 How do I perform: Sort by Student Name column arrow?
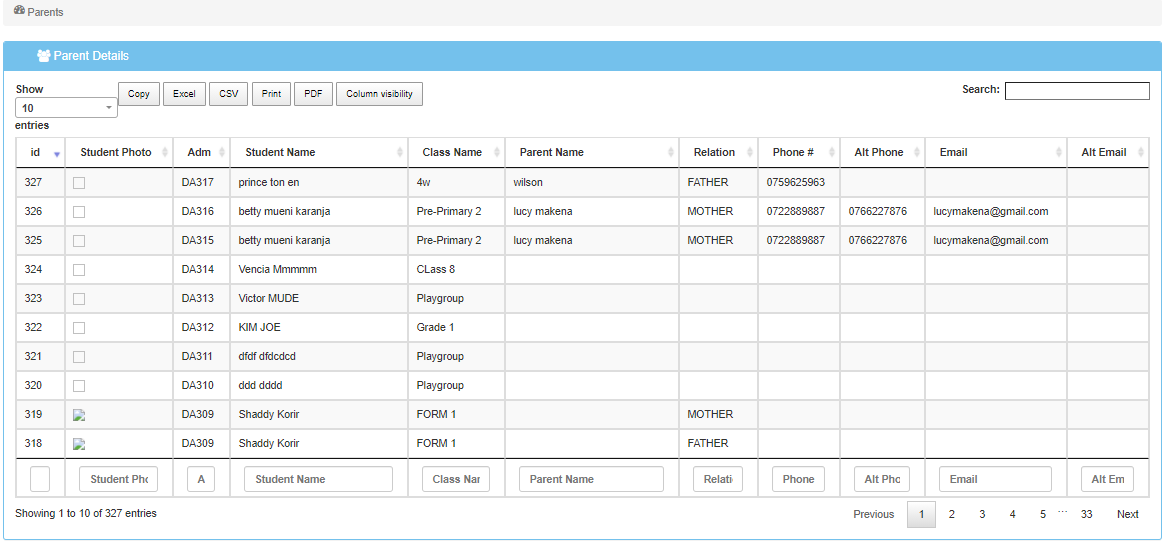pyautogui.click(x=398, y=153)
